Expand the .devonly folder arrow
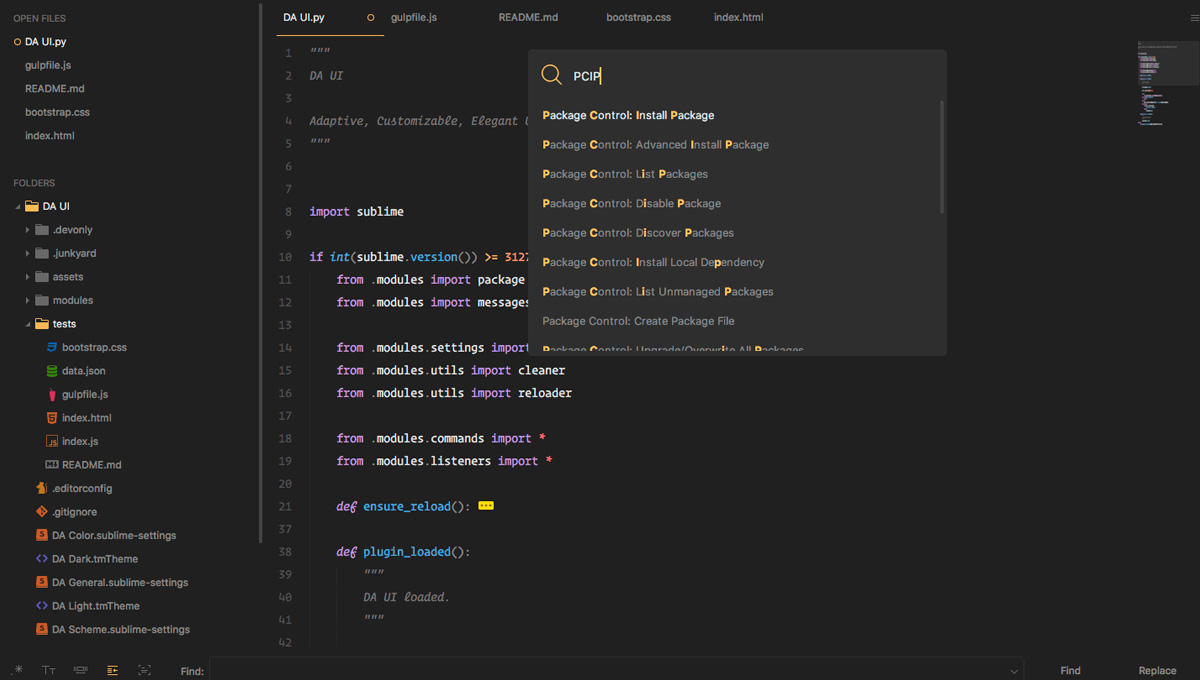The image size is (1200, 680). [28, 230]
